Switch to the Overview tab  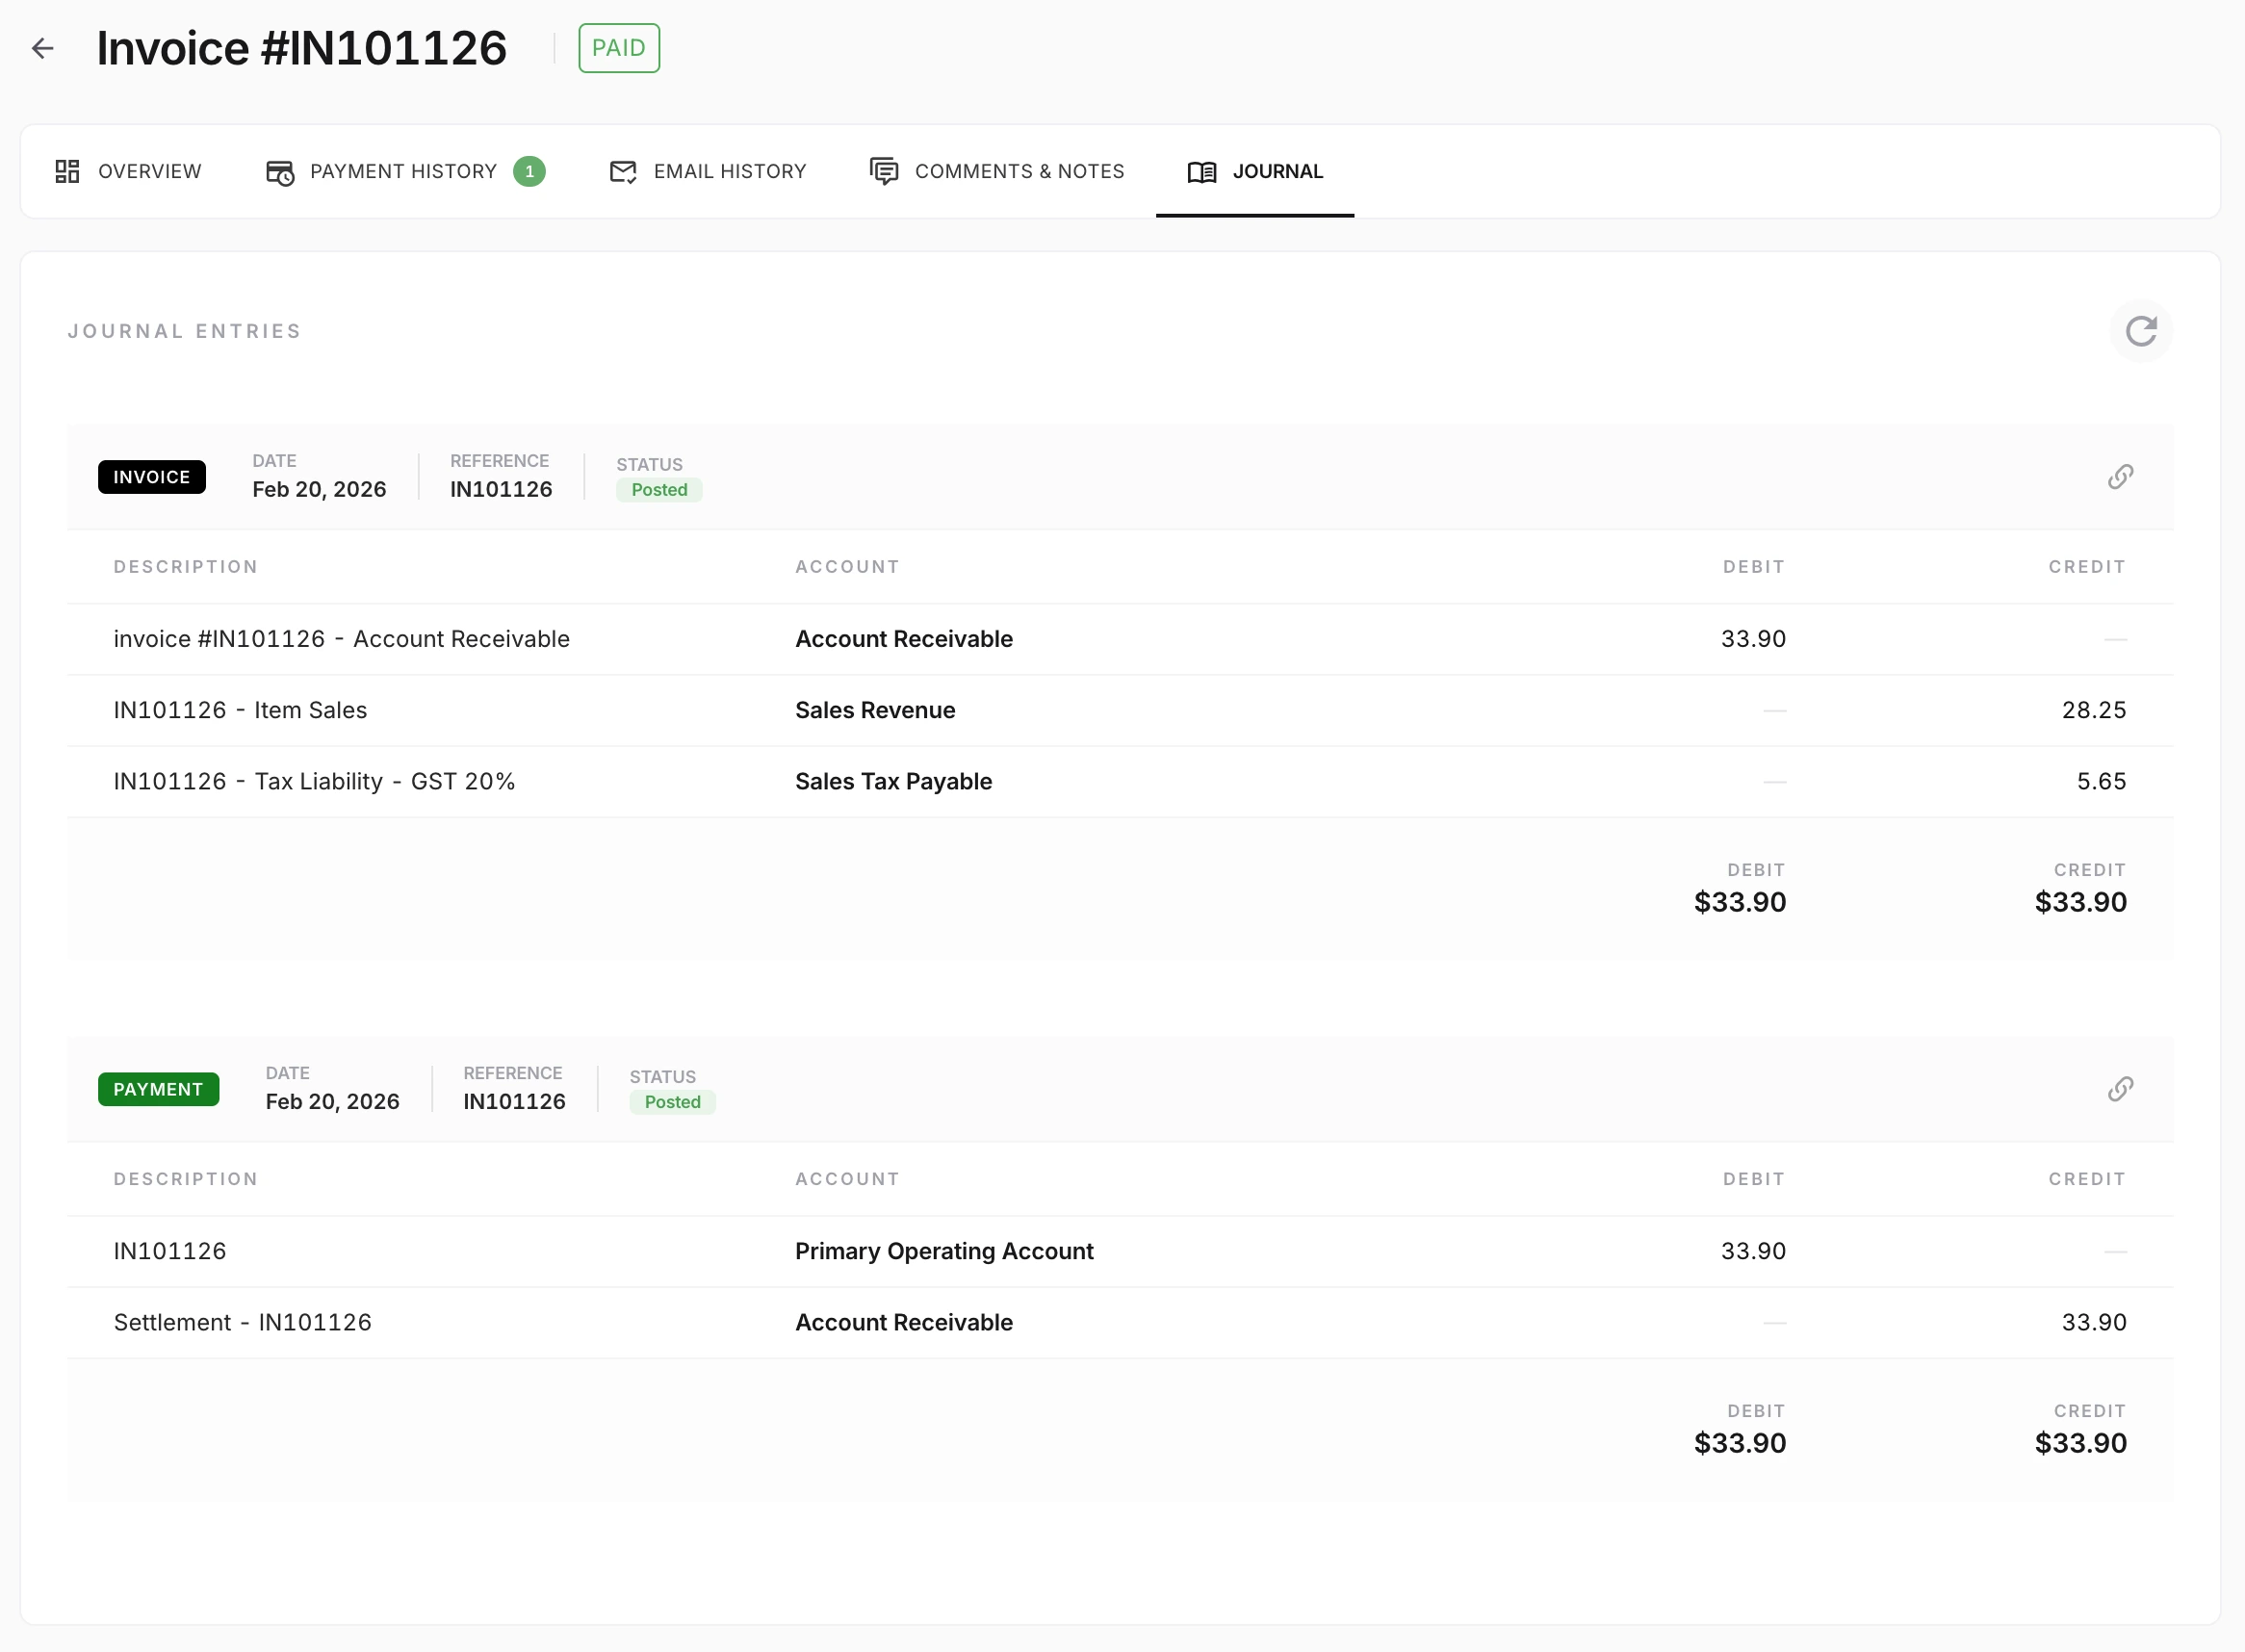click(x=149, y=171)
